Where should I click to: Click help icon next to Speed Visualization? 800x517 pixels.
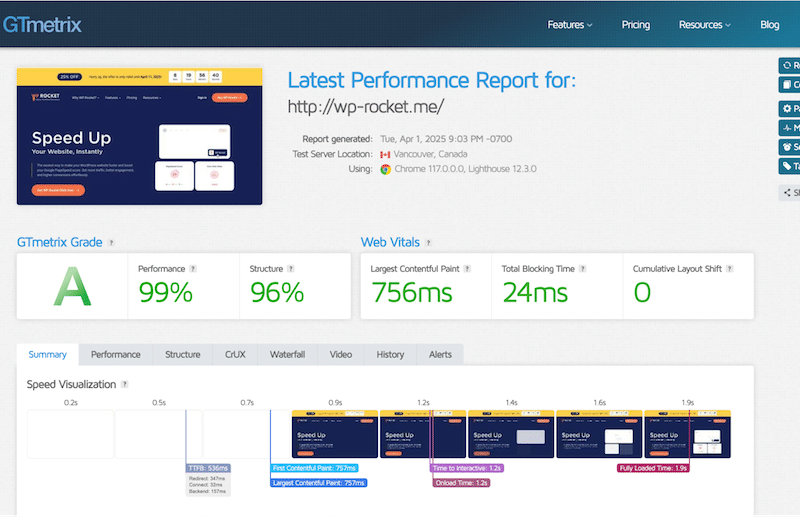coord(125,384)
